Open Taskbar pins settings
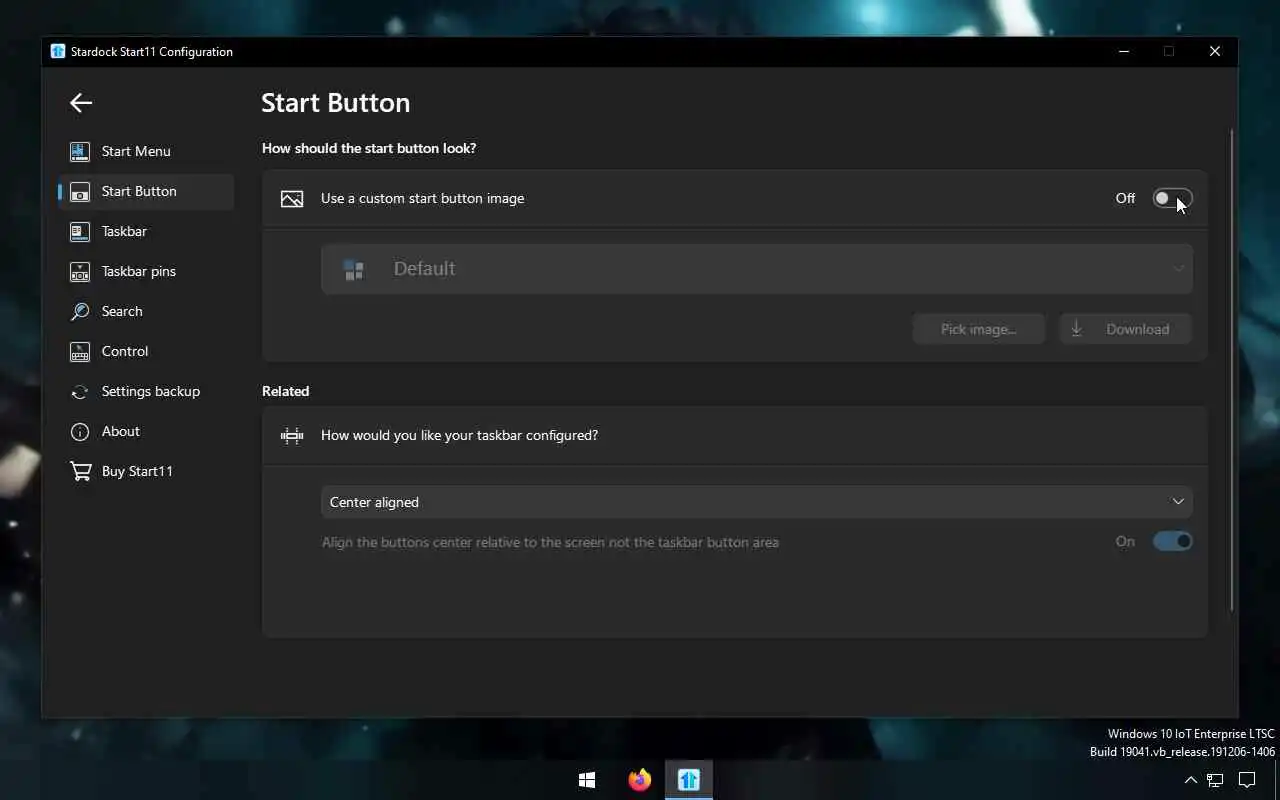Screen dimensions: 1280x800 (139, 271)
